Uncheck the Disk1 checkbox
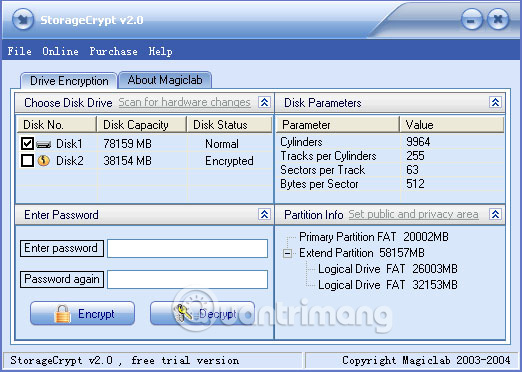 click(x=27, y=144)
